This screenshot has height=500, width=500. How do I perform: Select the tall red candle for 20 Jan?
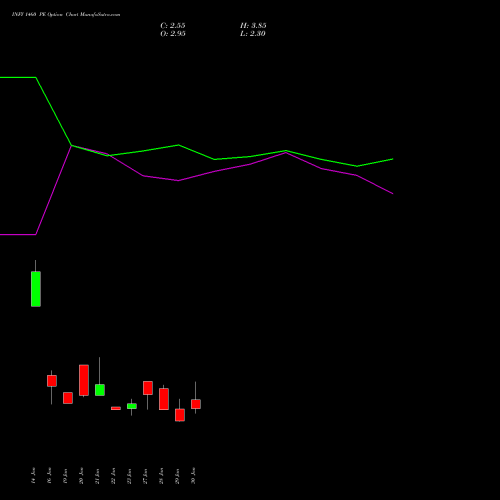84,380
